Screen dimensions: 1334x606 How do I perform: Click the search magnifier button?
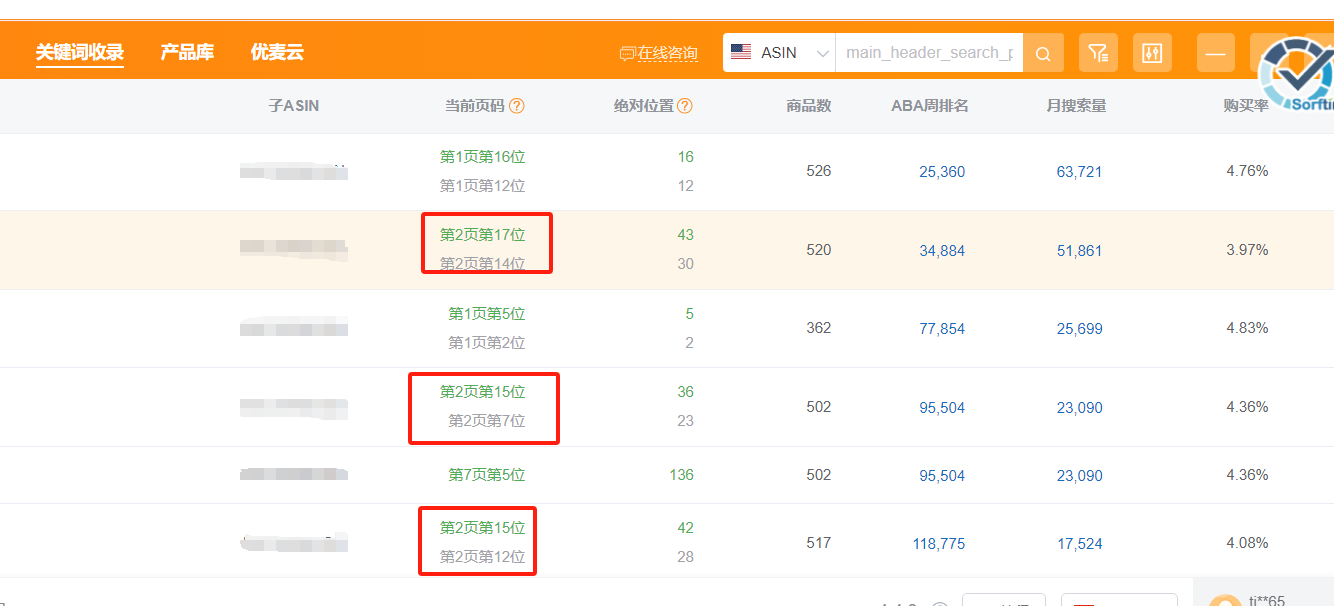(1043, 53)
